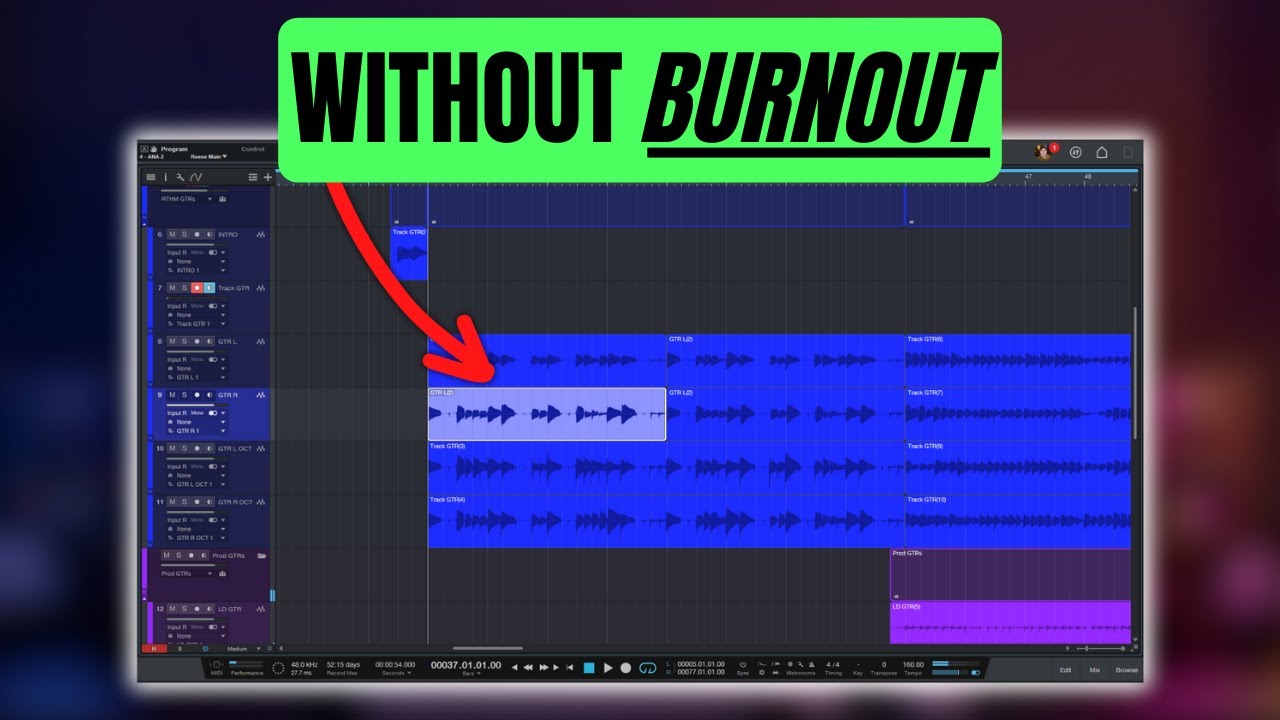
Task: Click the Metronome icon
Action: (x=812, y=664)
